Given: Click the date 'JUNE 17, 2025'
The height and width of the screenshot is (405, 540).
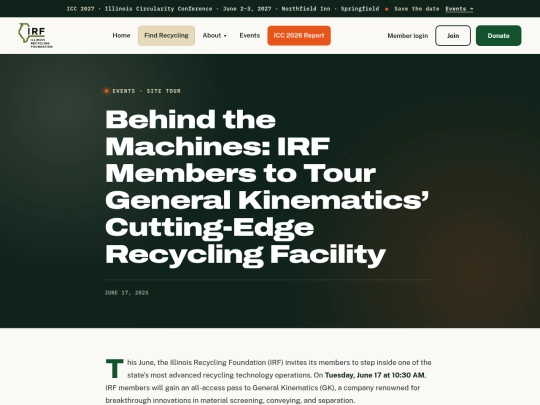Looking at the screenshot, I should [x=126, y=293].
